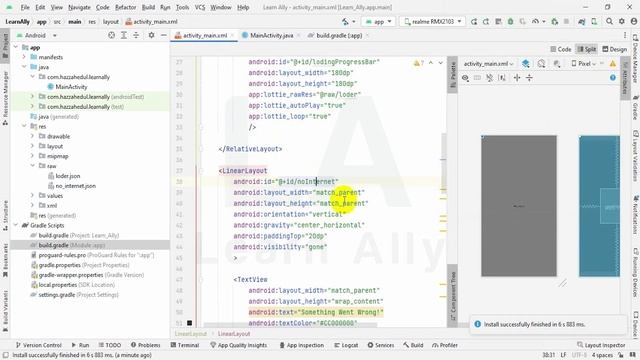Open the editor tabs three-dot menu

(625, 36)
